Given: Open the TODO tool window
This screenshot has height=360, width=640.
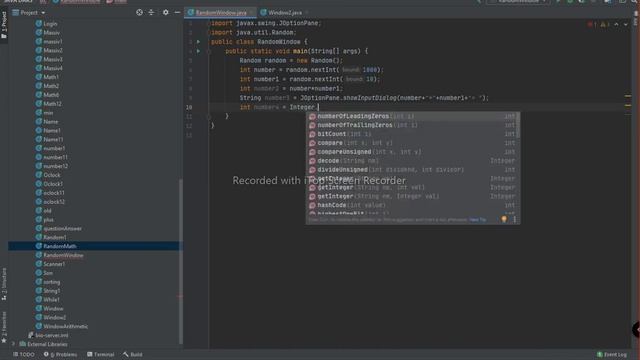Looking at the screenshot, I should (24, 354).
